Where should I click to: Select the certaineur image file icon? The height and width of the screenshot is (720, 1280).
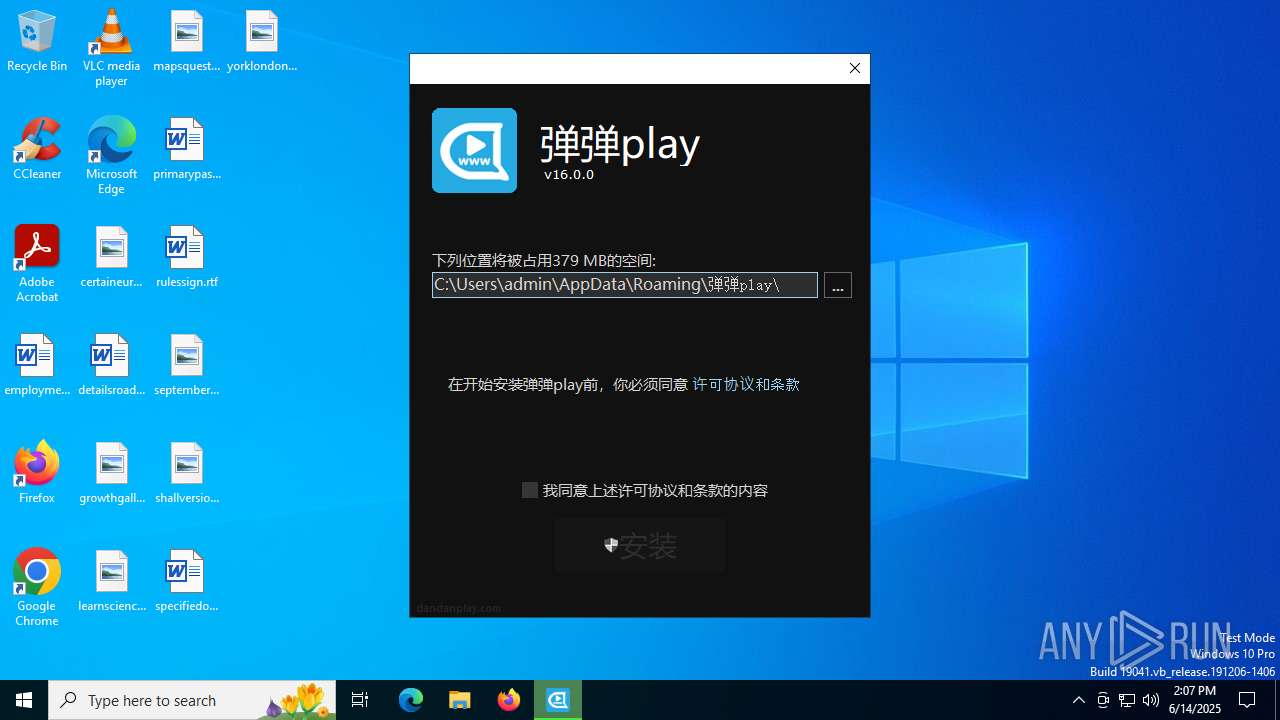pyautogui.click(x=111, y=258)
